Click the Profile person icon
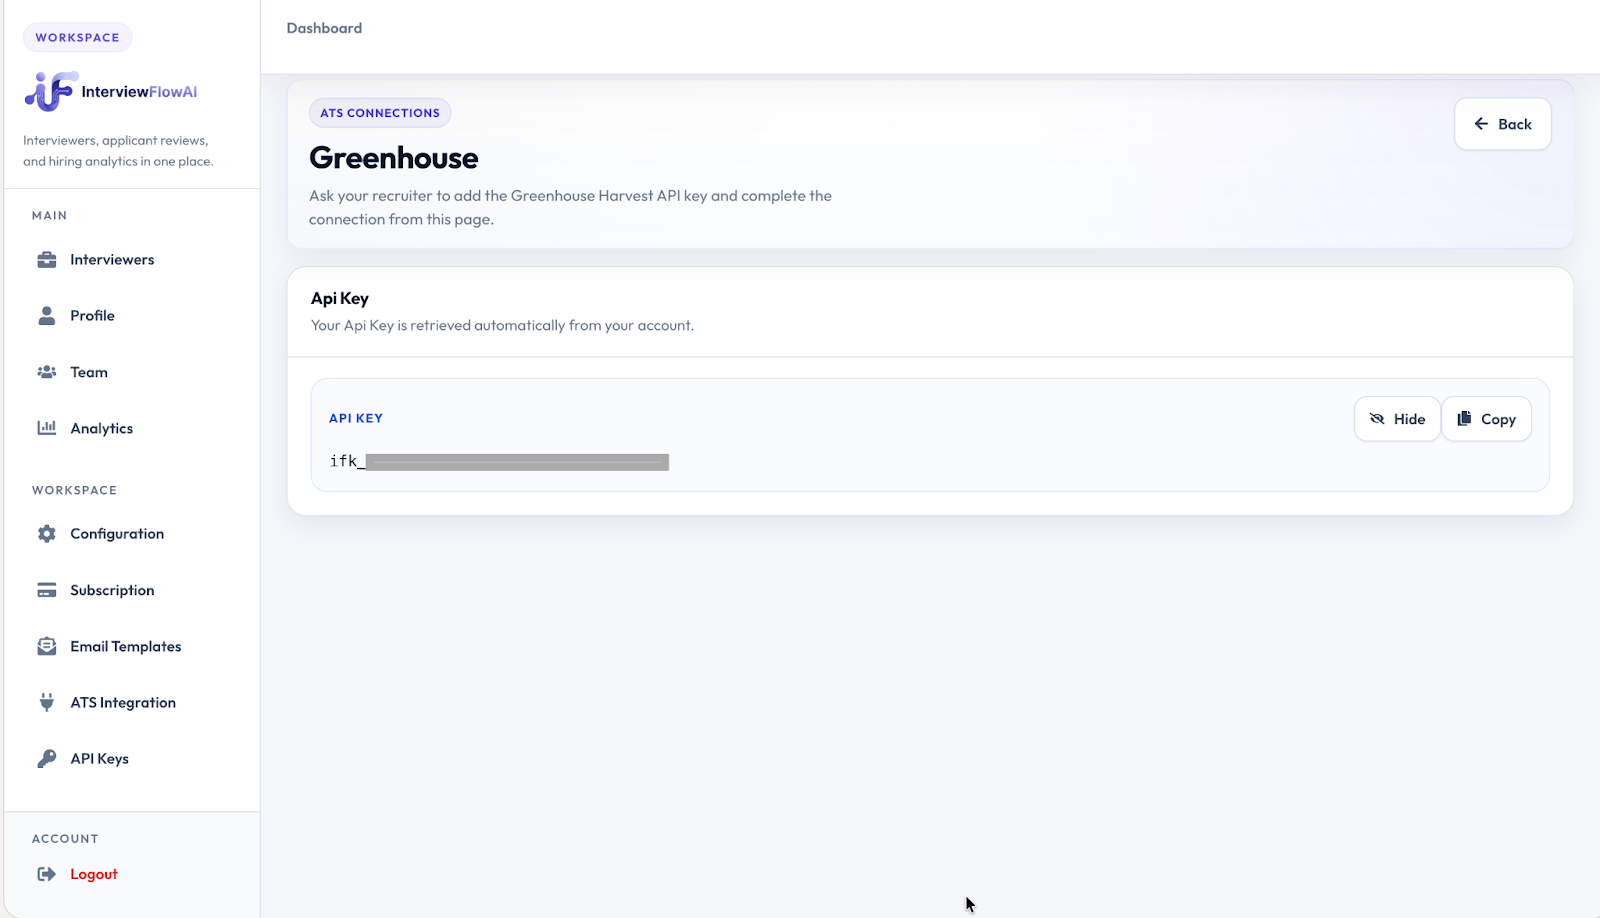The height and width of the screenshot is (918, 1600). coord(47,316)
